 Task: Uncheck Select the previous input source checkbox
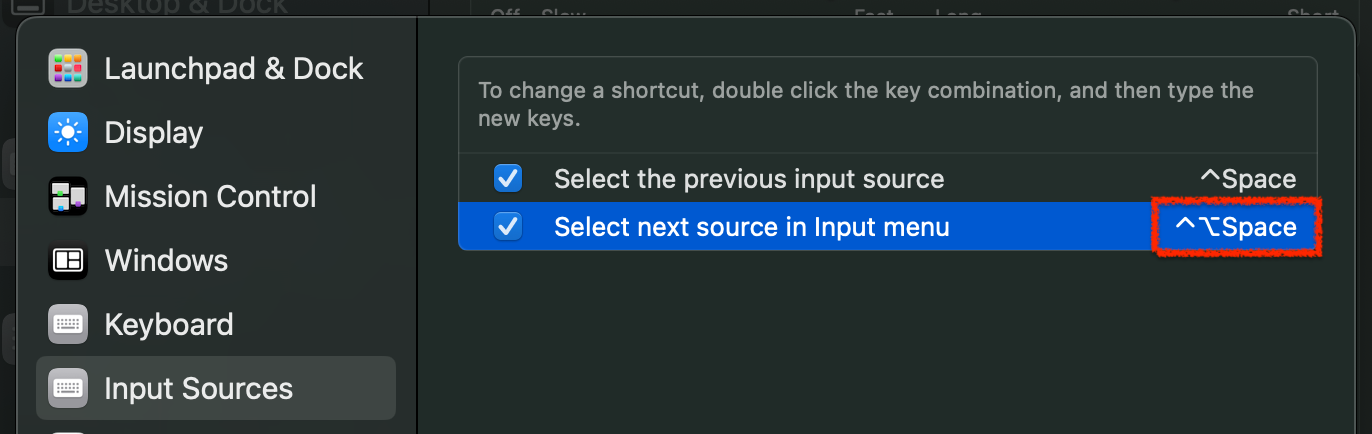coord(508,179)
